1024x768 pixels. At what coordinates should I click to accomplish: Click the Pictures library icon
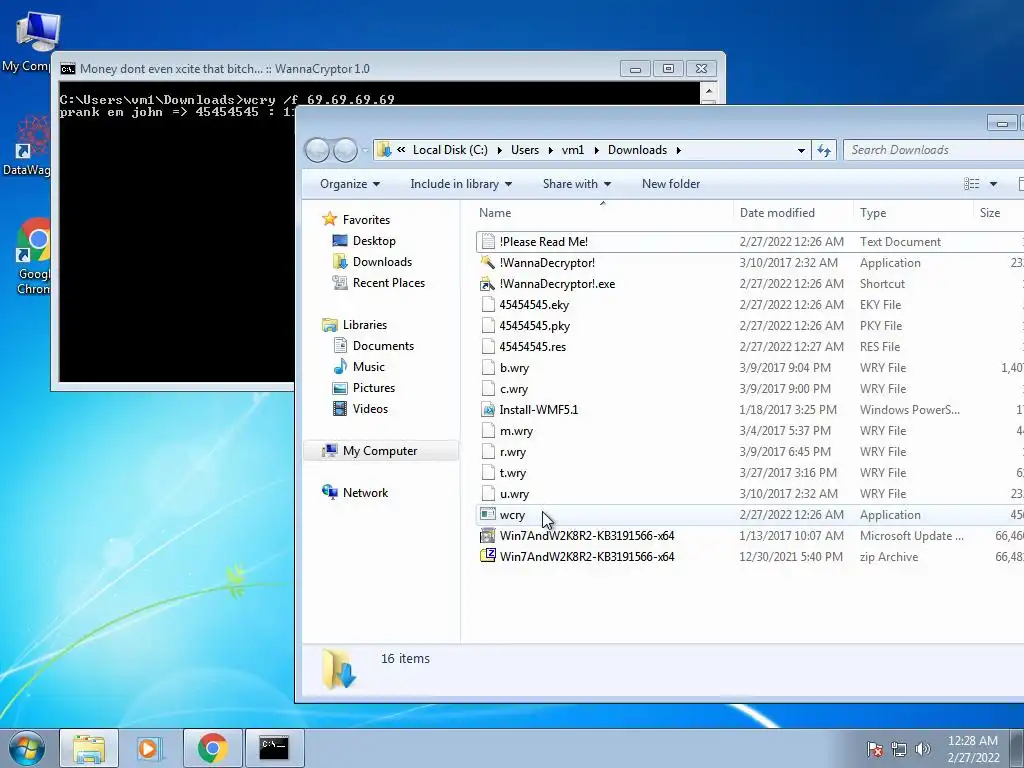pos(340,388)
